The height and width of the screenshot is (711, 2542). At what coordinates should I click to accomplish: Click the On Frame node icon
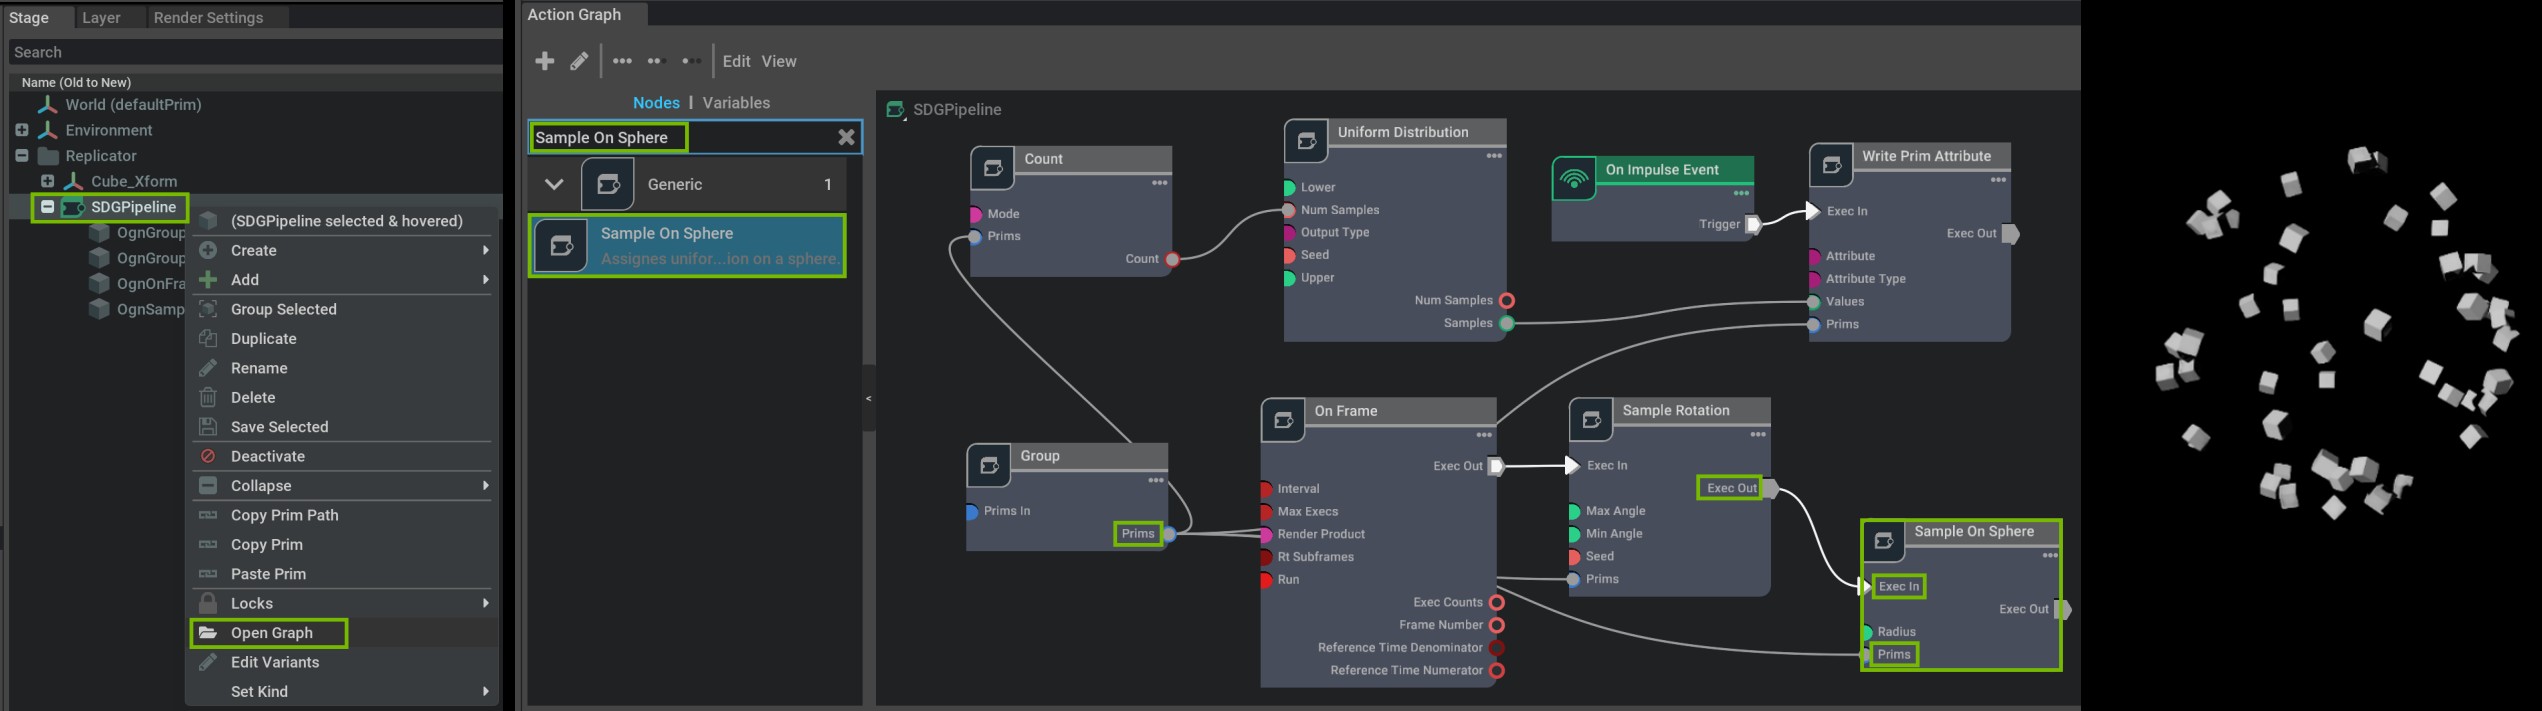coord(1283,420)
